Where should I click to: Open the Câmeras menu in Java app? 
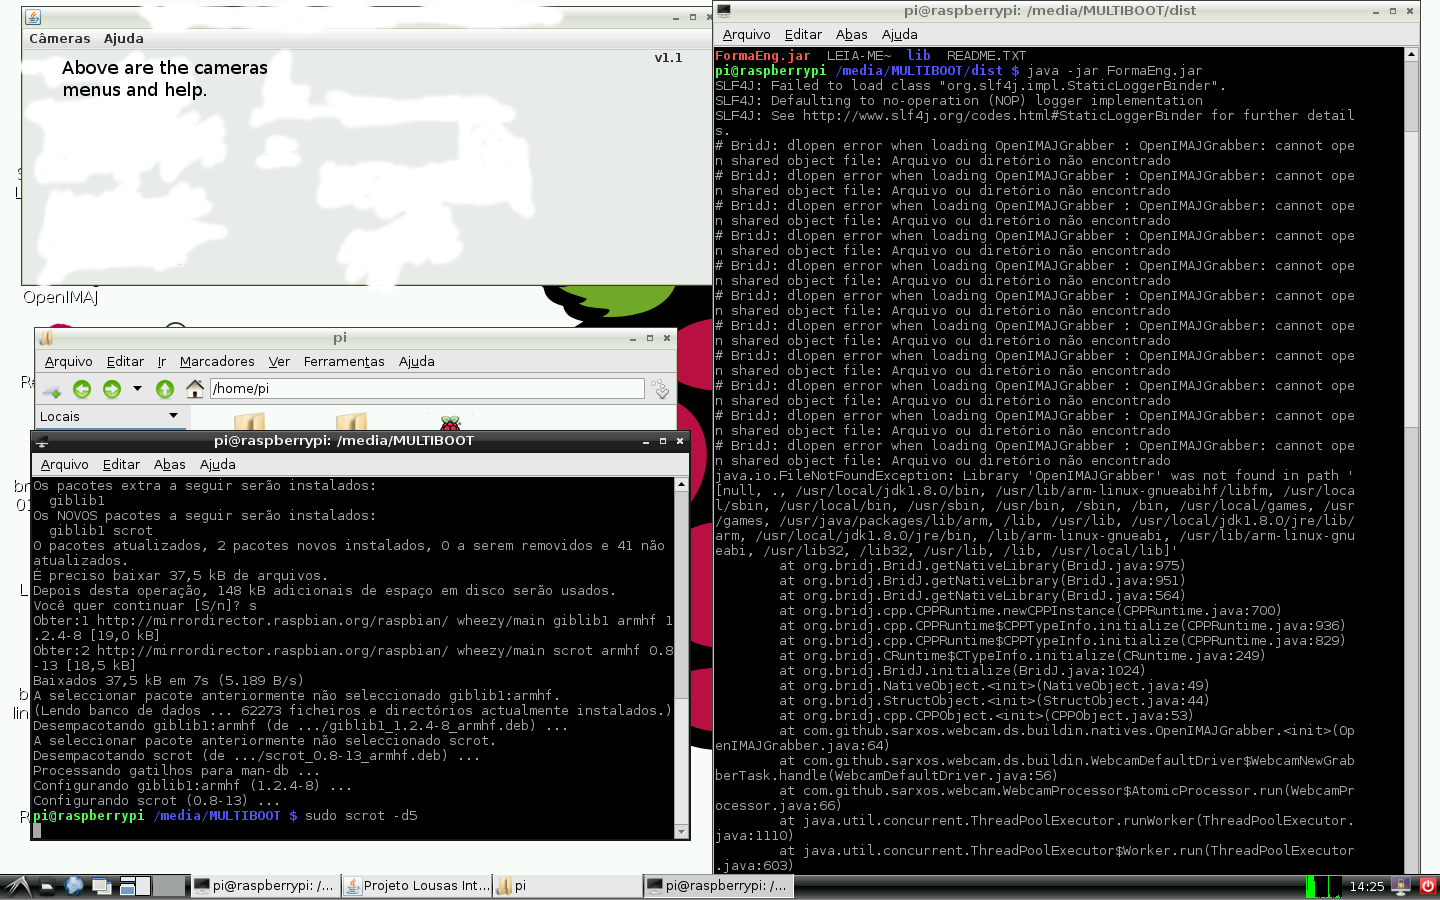60,38
